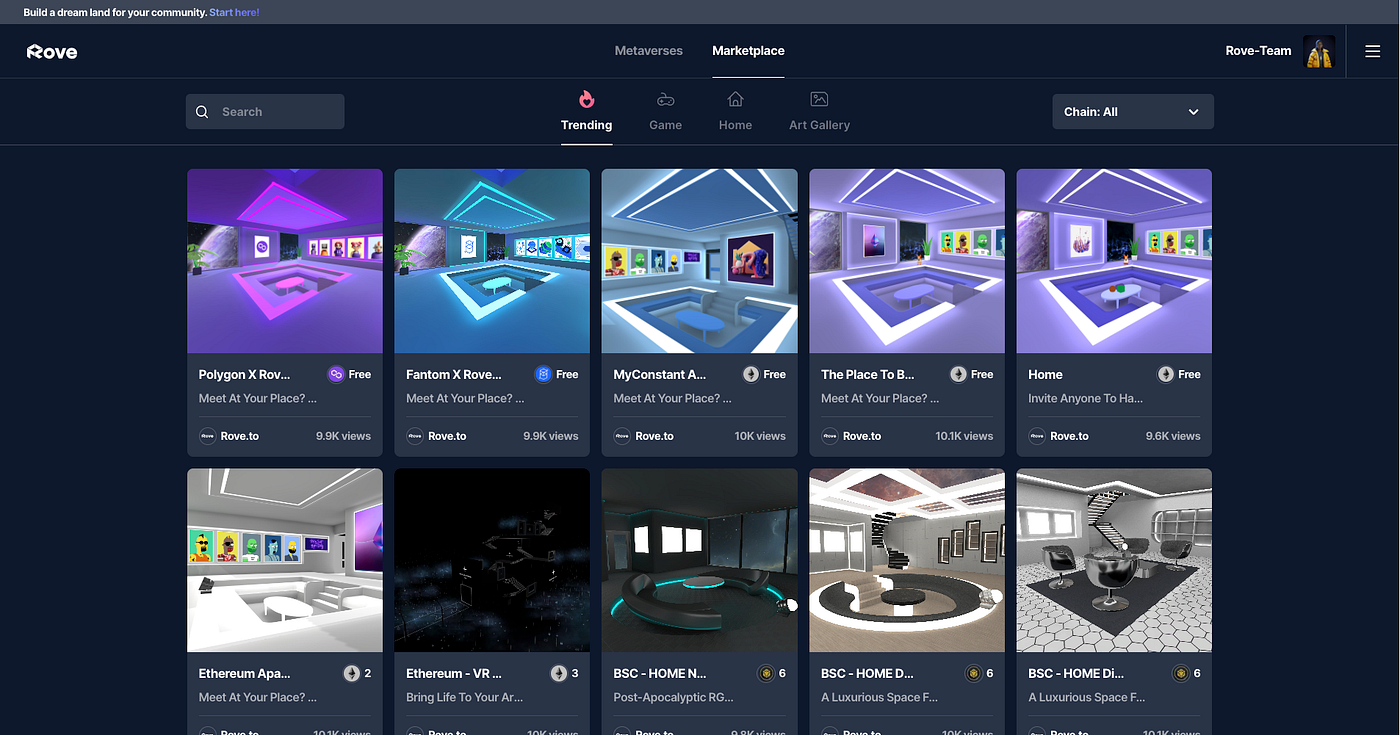Open the hamburger menu icon
This screenshot has width=1400, height=735.
[1372, 51]
